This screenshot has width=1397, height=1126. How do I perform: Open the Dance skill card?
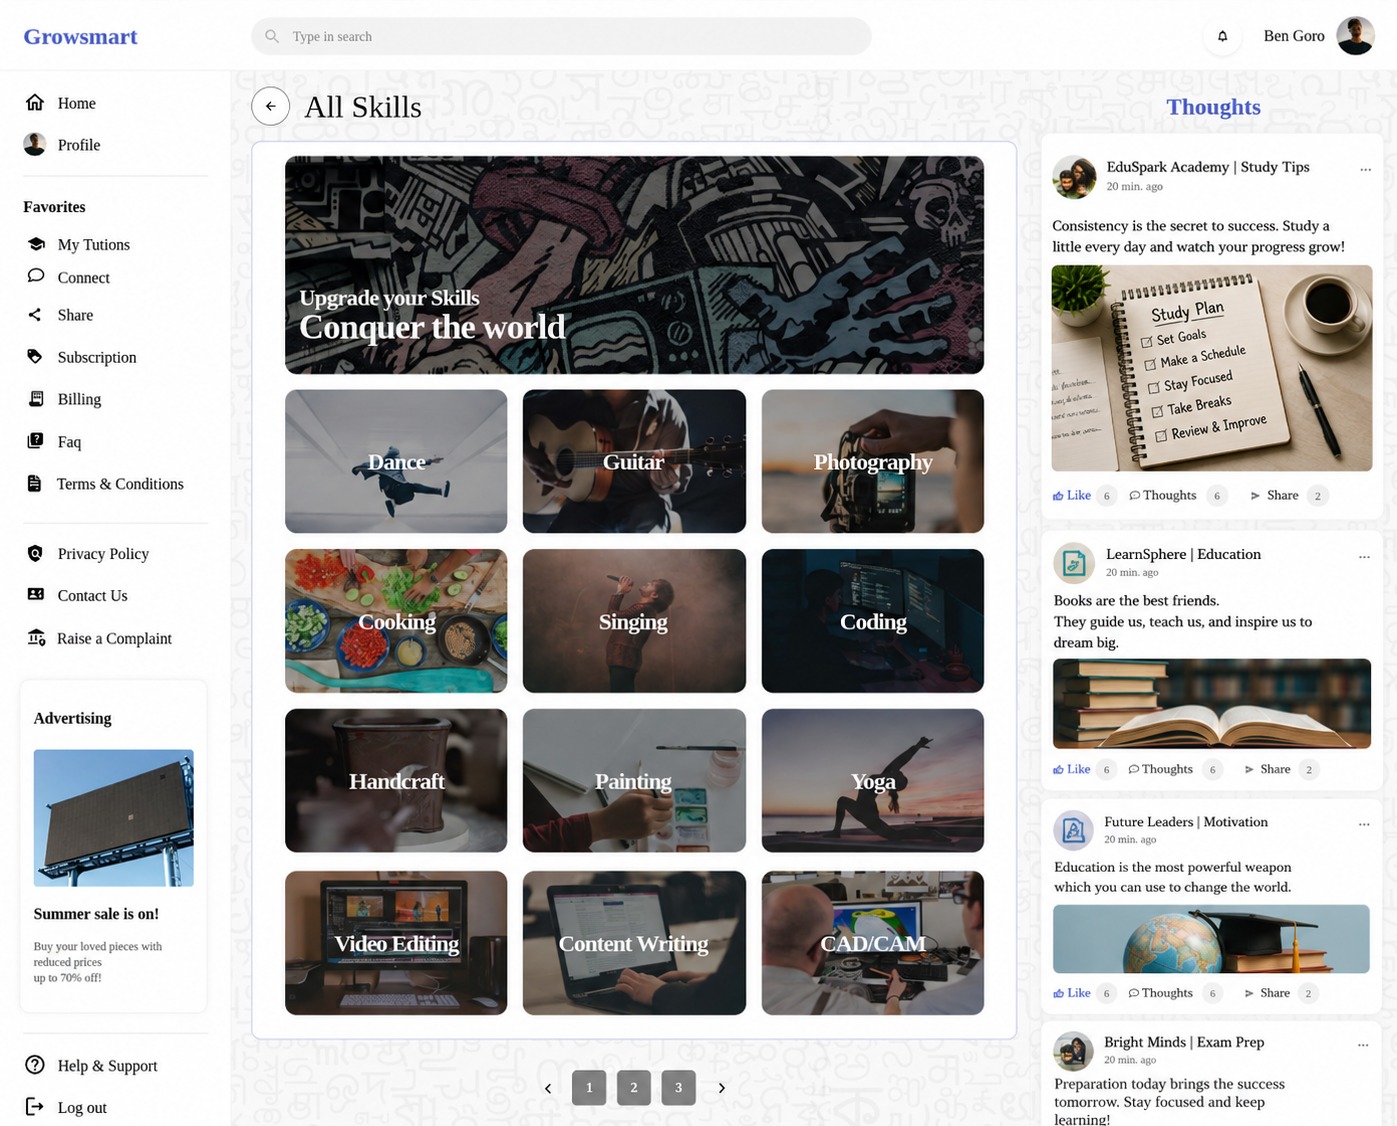396,461
